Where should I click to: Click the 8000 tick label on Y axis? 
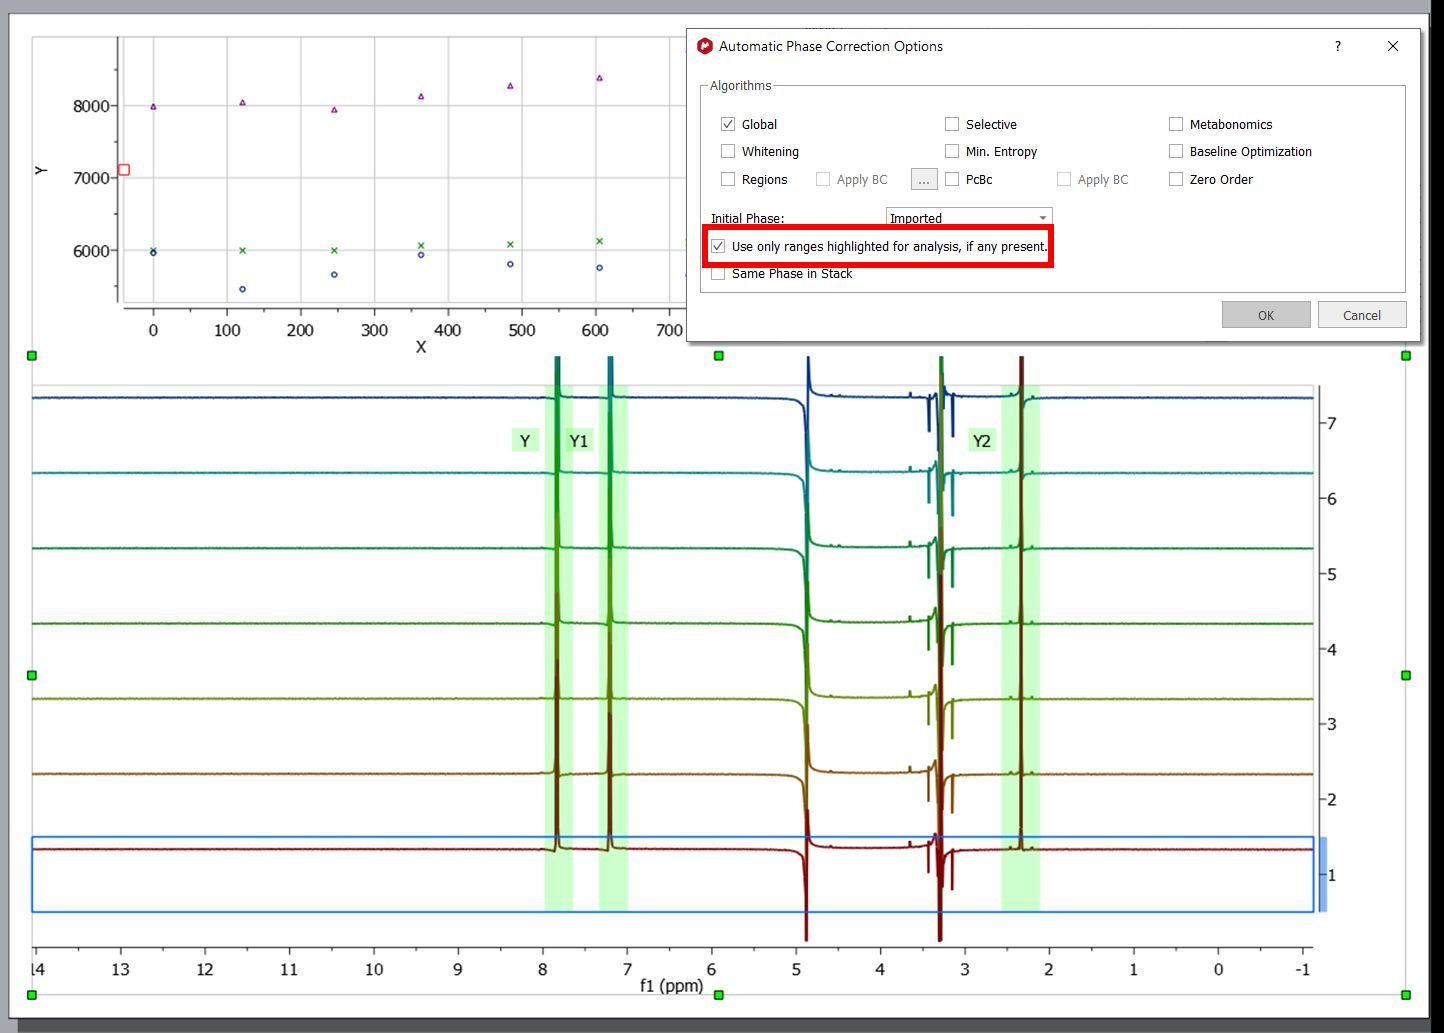(x=91, y=106)
